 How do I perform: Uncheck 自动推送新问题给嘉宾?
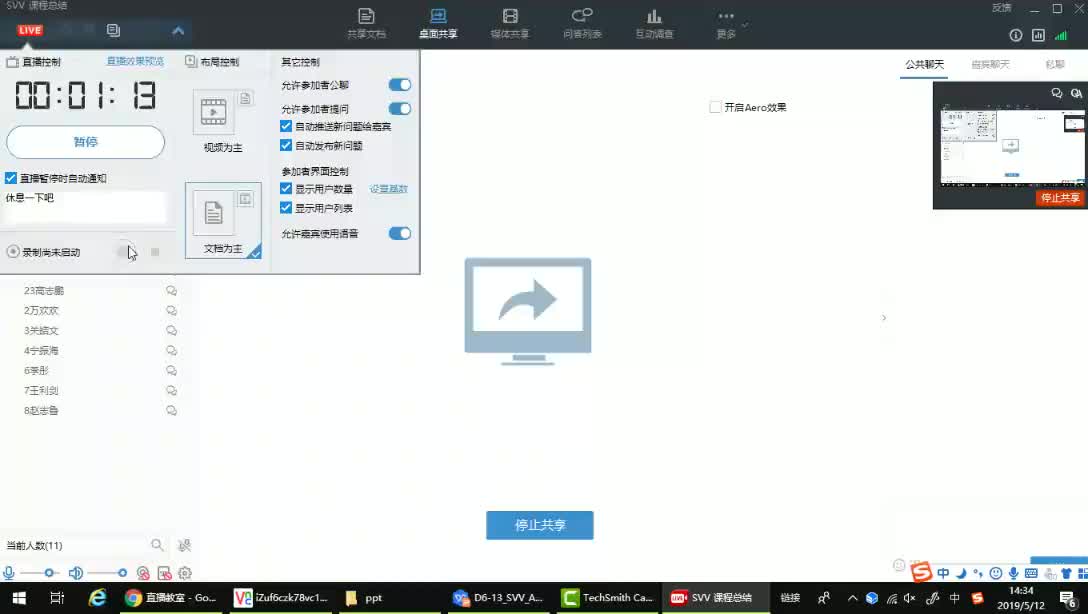(x=286, y=126)
